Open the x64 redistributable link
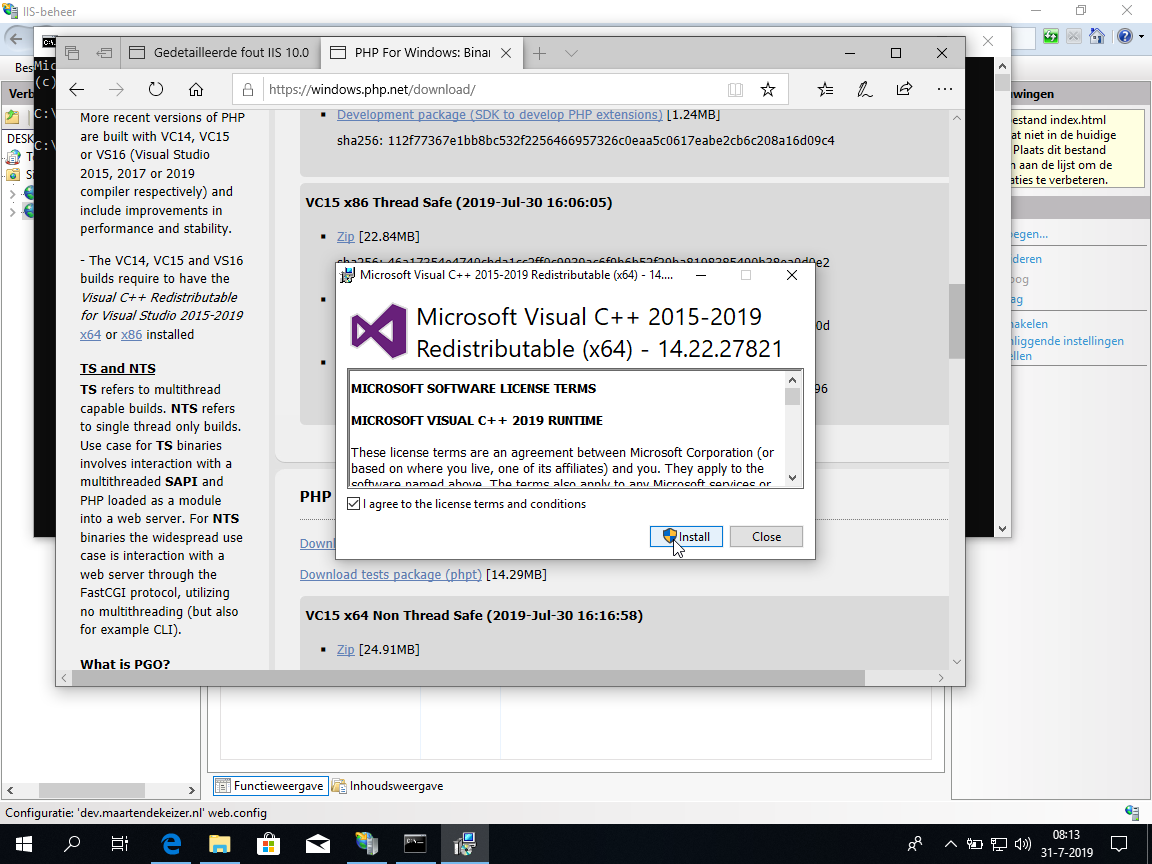Image resolution: width=1152 pixels, height=864 pixels. click(x=90, y=334)
